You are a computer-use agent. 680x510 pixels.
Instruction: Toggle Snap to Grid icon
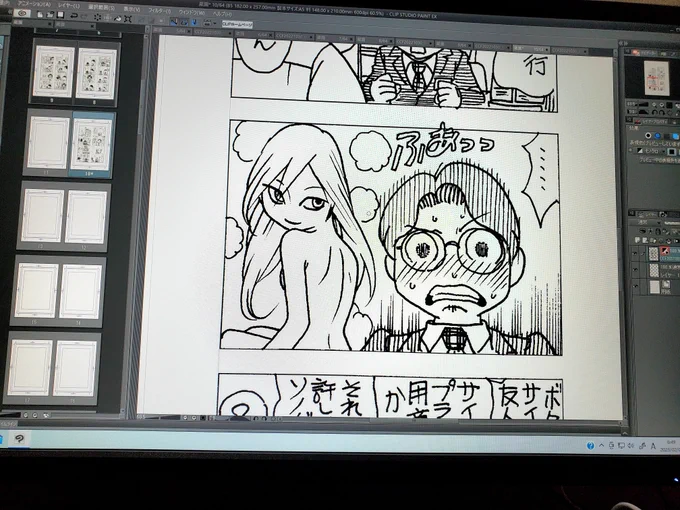coord(194,22)
